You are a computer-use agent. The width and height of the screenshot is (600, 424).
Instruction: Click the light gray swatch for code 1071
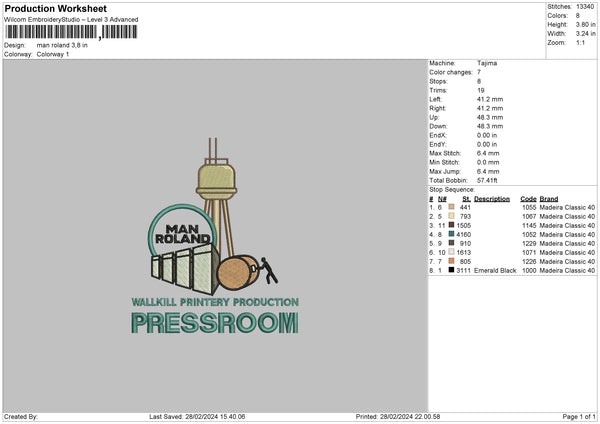click(x=452, y=252)
